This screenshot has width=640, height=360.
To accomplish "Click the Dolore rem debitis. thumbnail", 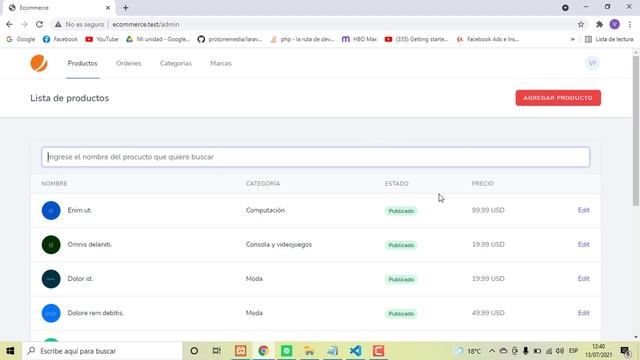I will pyautogui.click(x=51, y=313).
